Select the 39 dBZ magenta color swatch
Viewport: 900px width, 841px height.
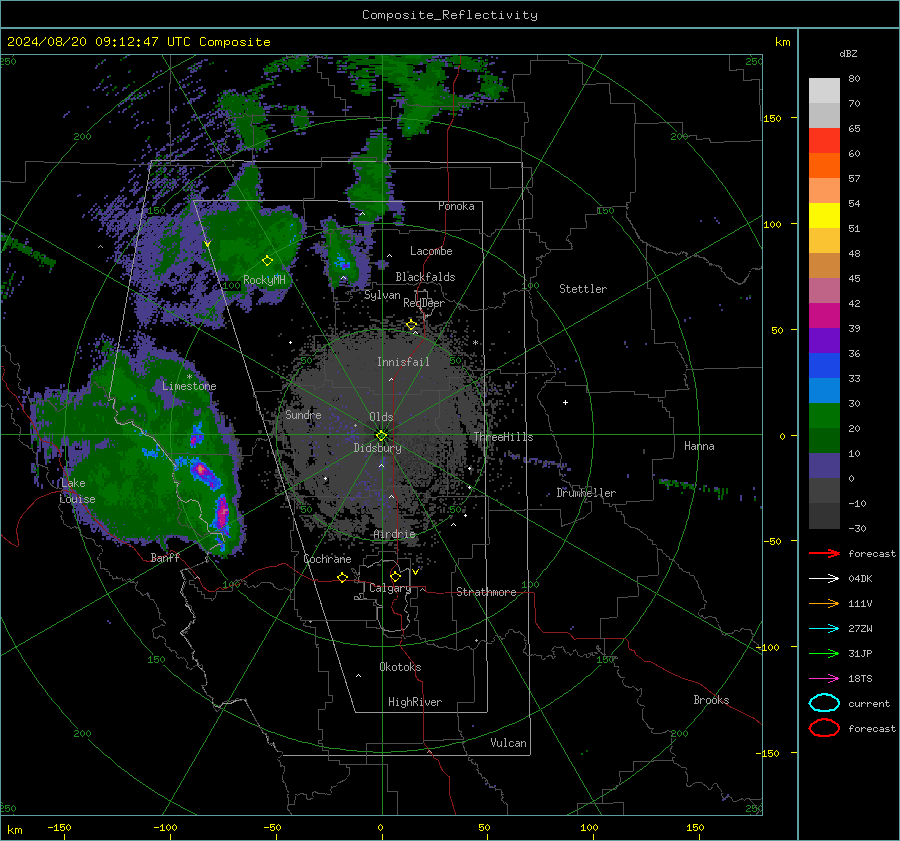(824, 315)
